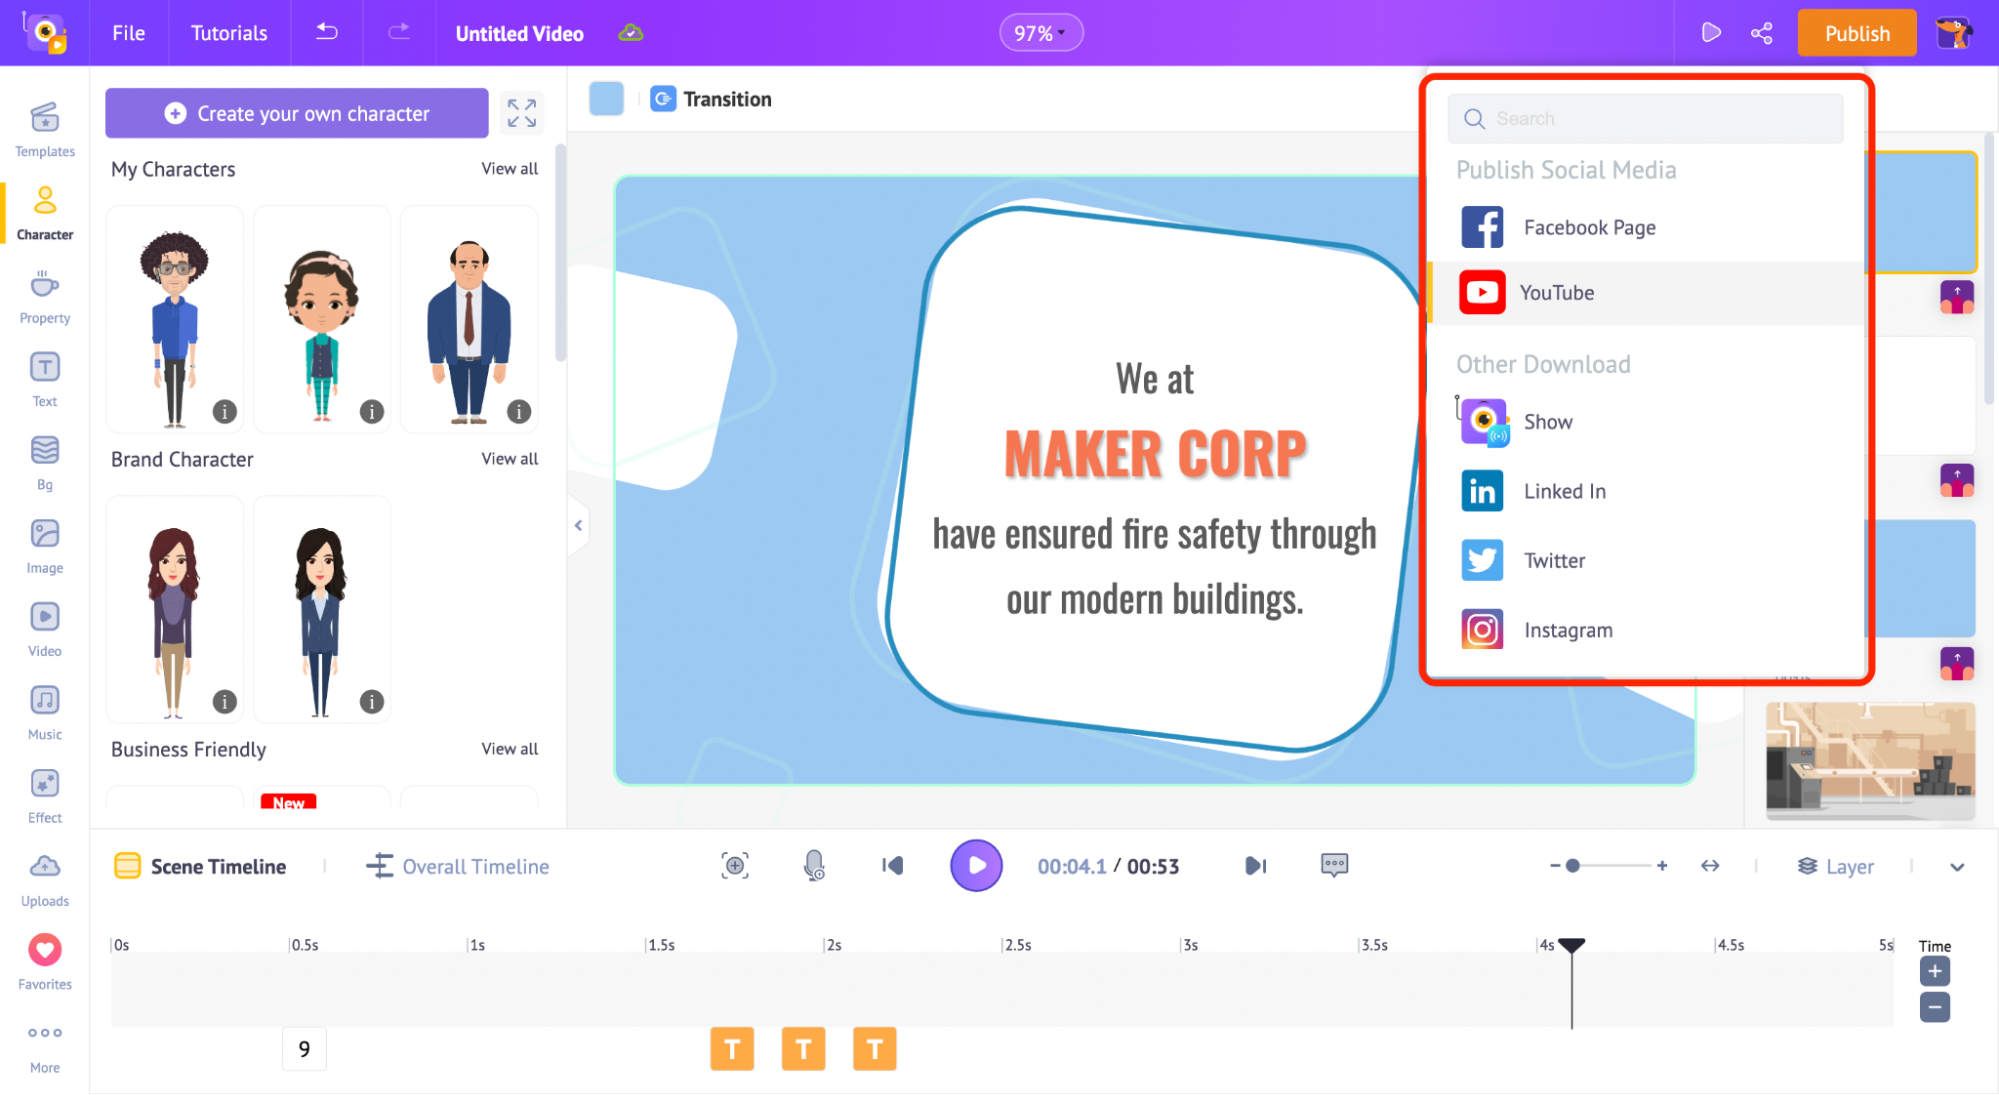Click Create your own character button
The height and width of the screenshot is (1095, 1999).
(297, 113)
